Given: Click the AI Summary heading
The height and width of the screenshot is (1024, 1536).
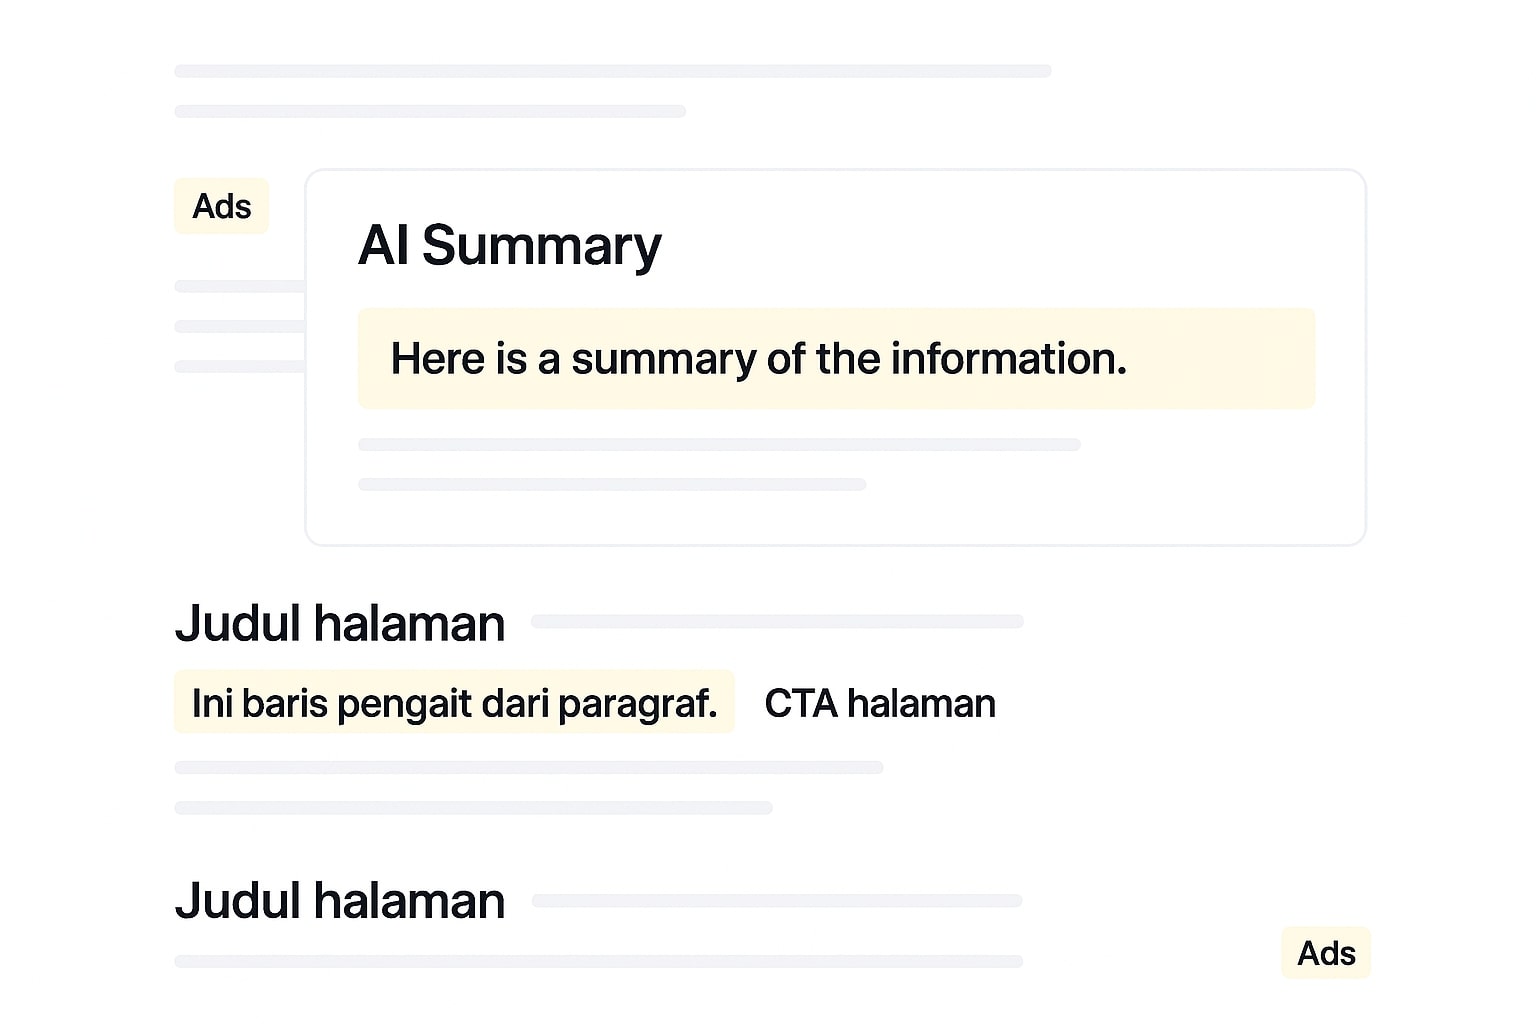Looking at the screenshot, I should (509, 245).
